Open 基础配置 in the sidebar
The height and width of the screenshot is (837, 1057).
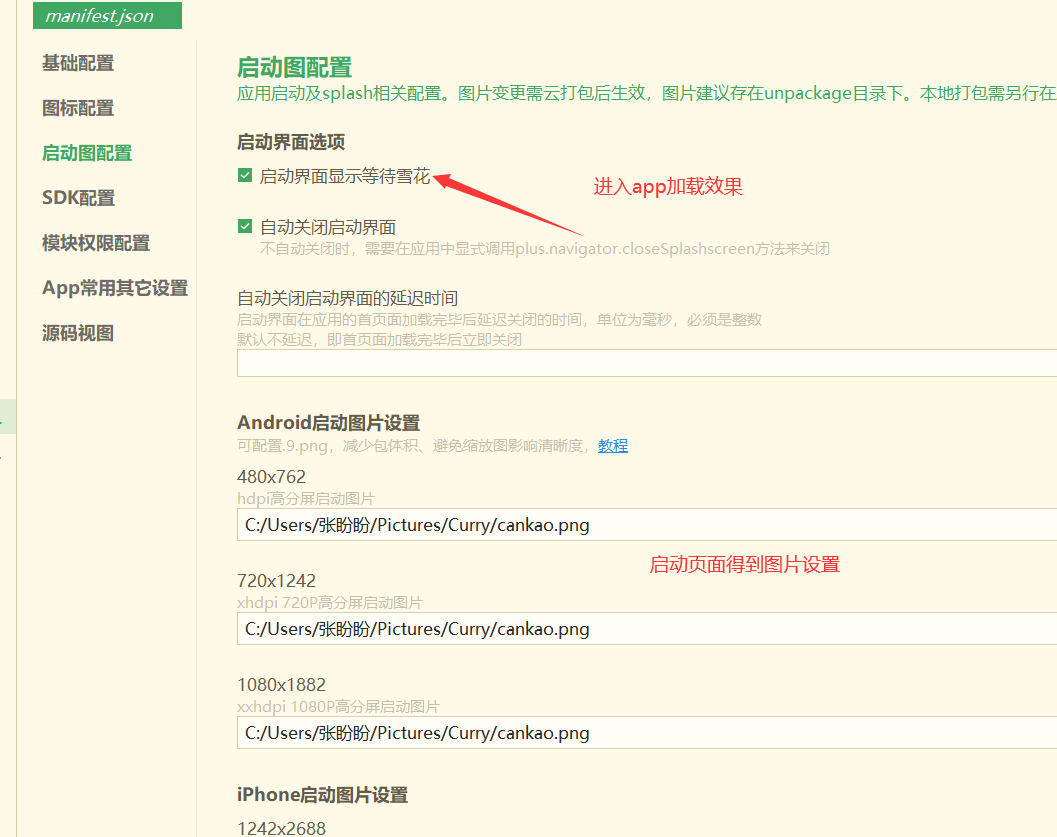click(78, 63)
